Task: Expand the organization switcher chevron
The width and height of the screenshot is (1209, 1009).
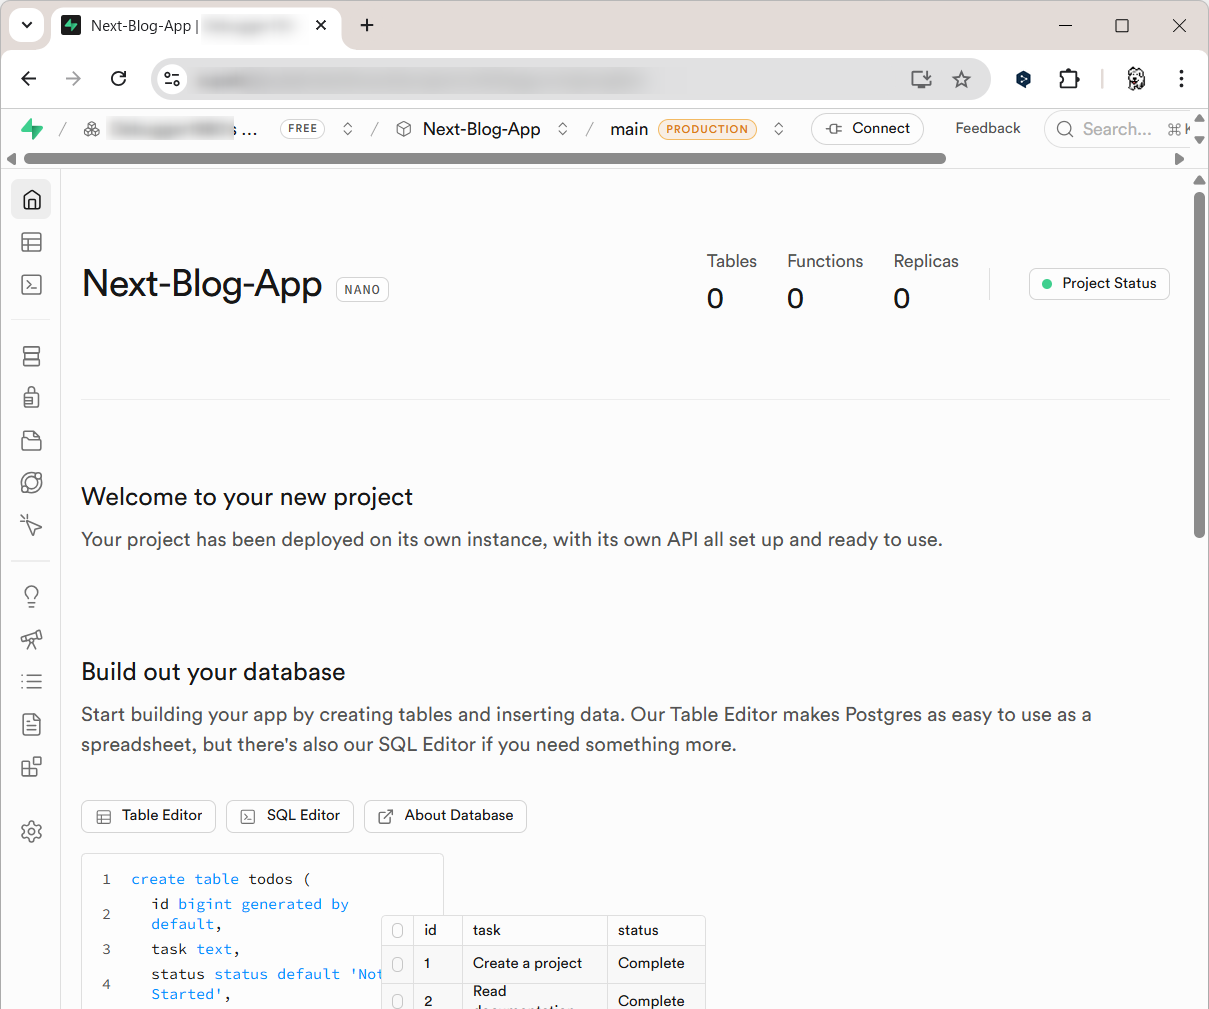Action: (x=348, y=129)
